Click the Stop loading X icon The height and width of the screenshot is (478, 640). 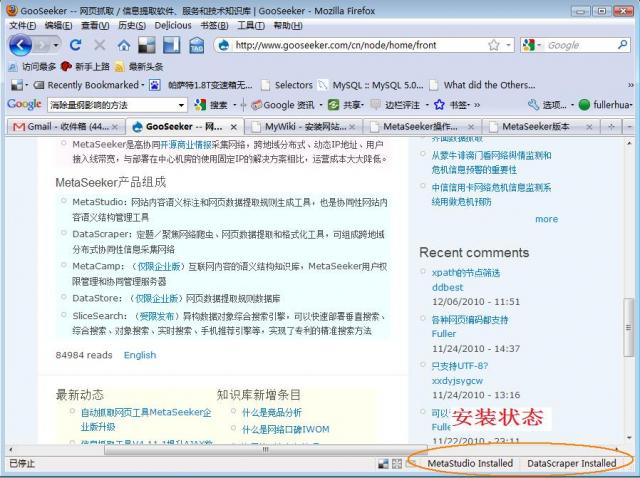[100, 45]
